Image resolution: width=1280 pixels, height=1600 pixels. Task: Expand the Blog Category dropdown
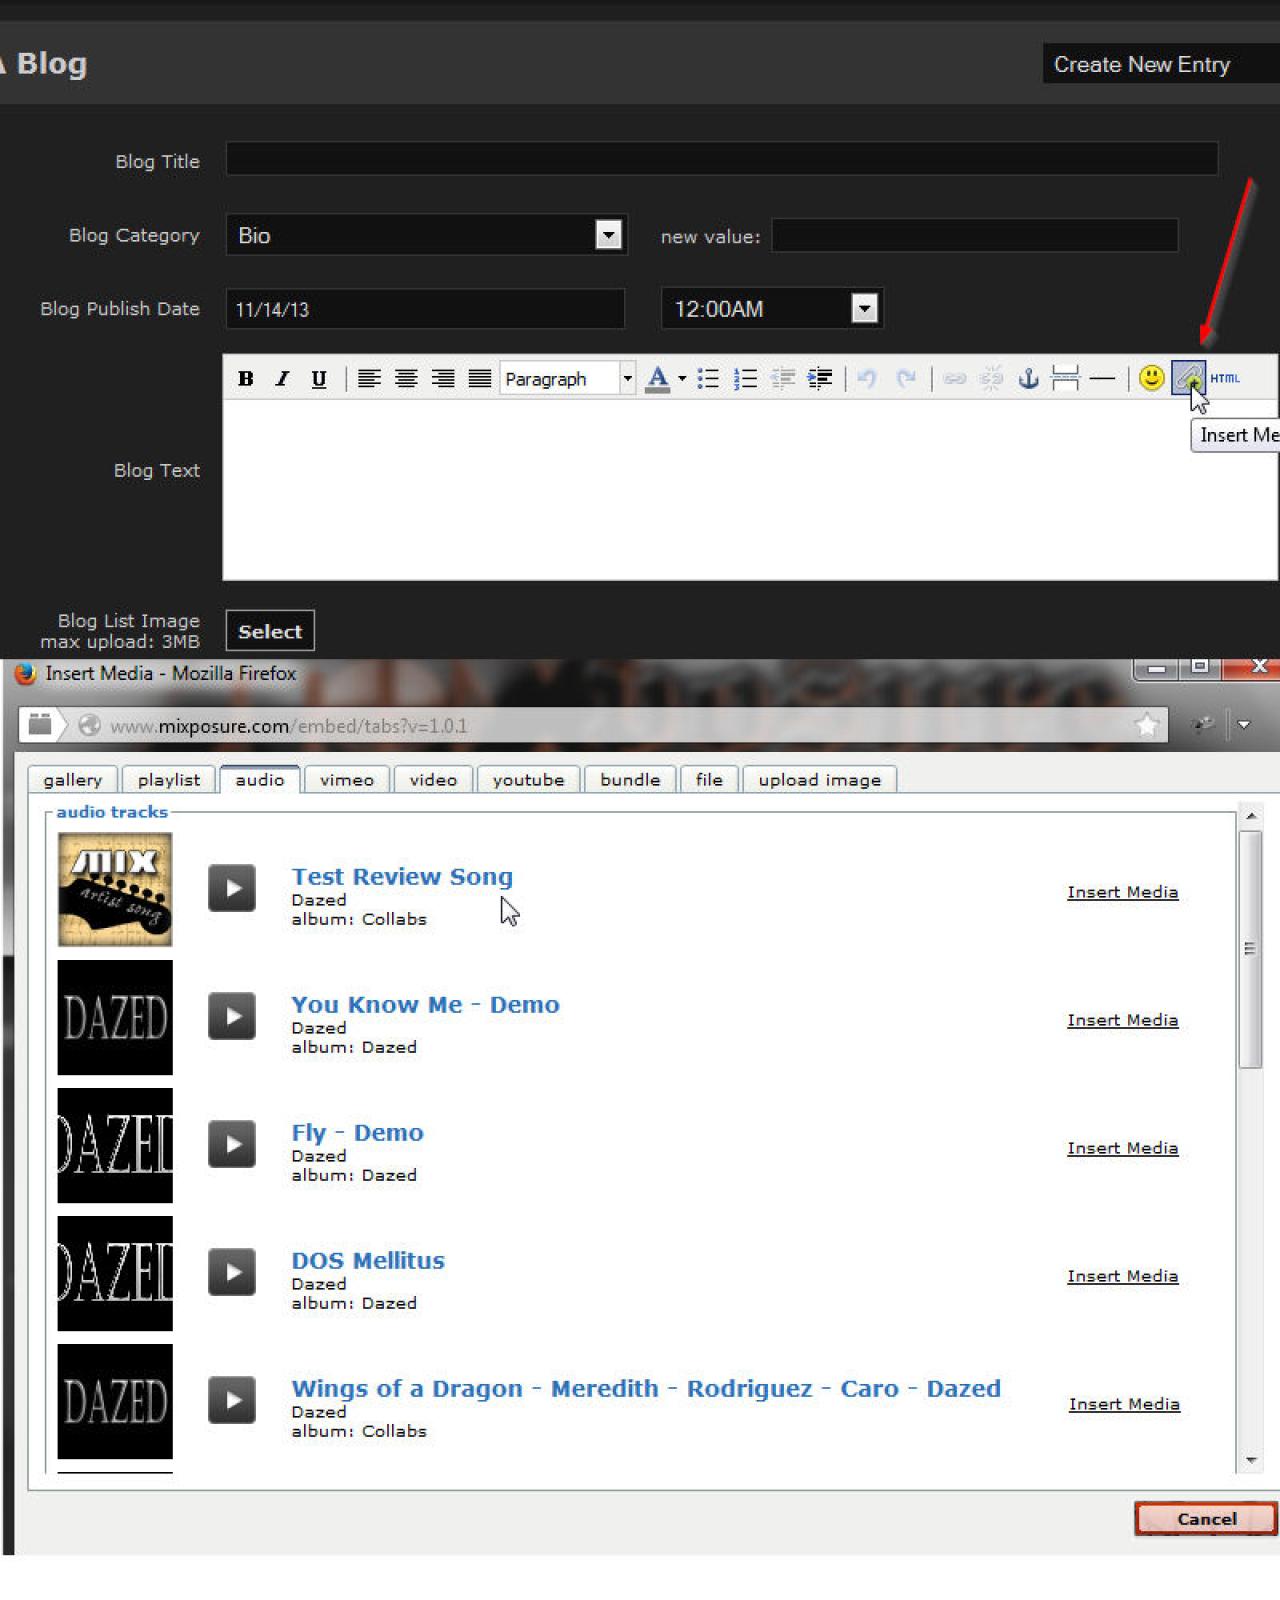[608, 235]
